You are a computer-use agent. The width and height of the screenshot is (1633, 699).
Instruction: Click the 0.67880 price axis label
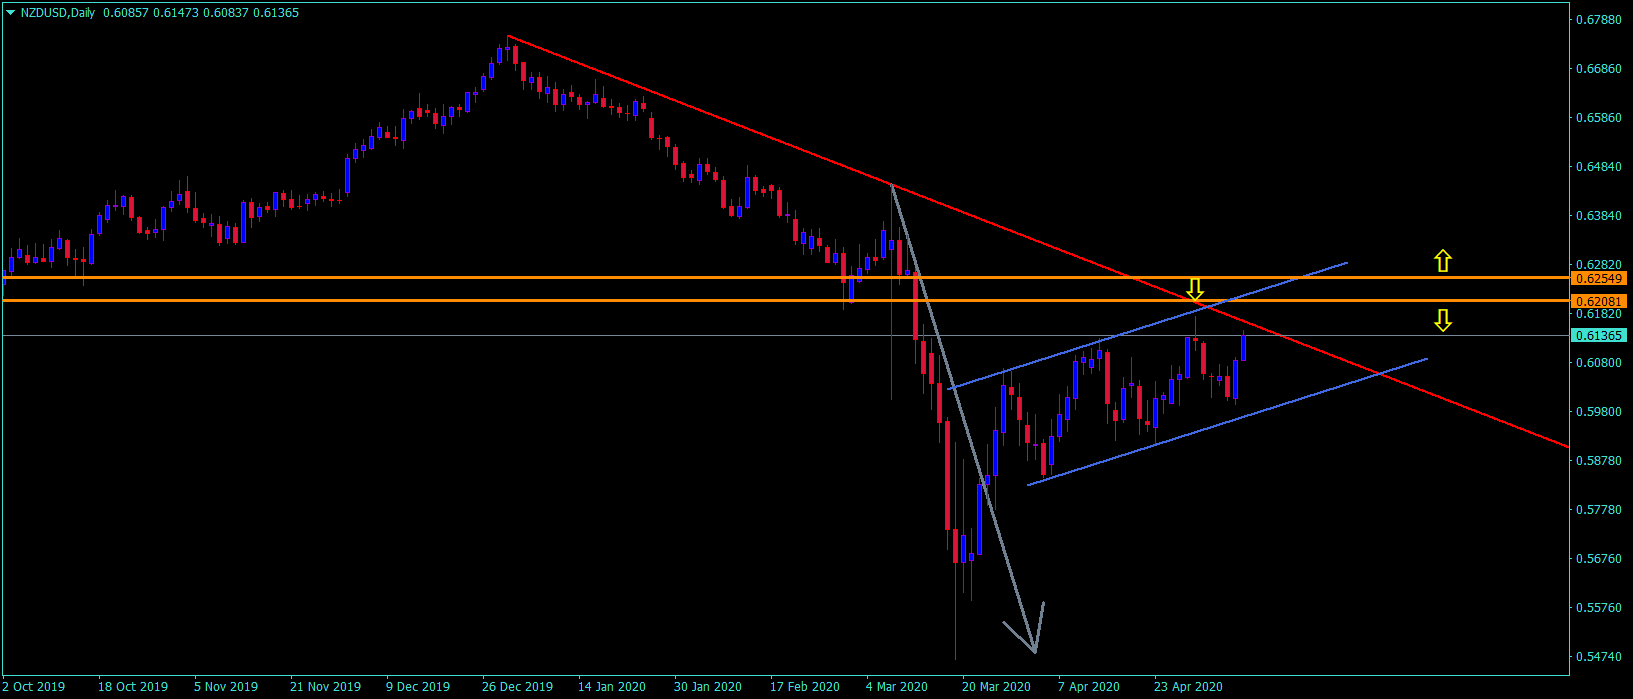[x=1597, y=20]
